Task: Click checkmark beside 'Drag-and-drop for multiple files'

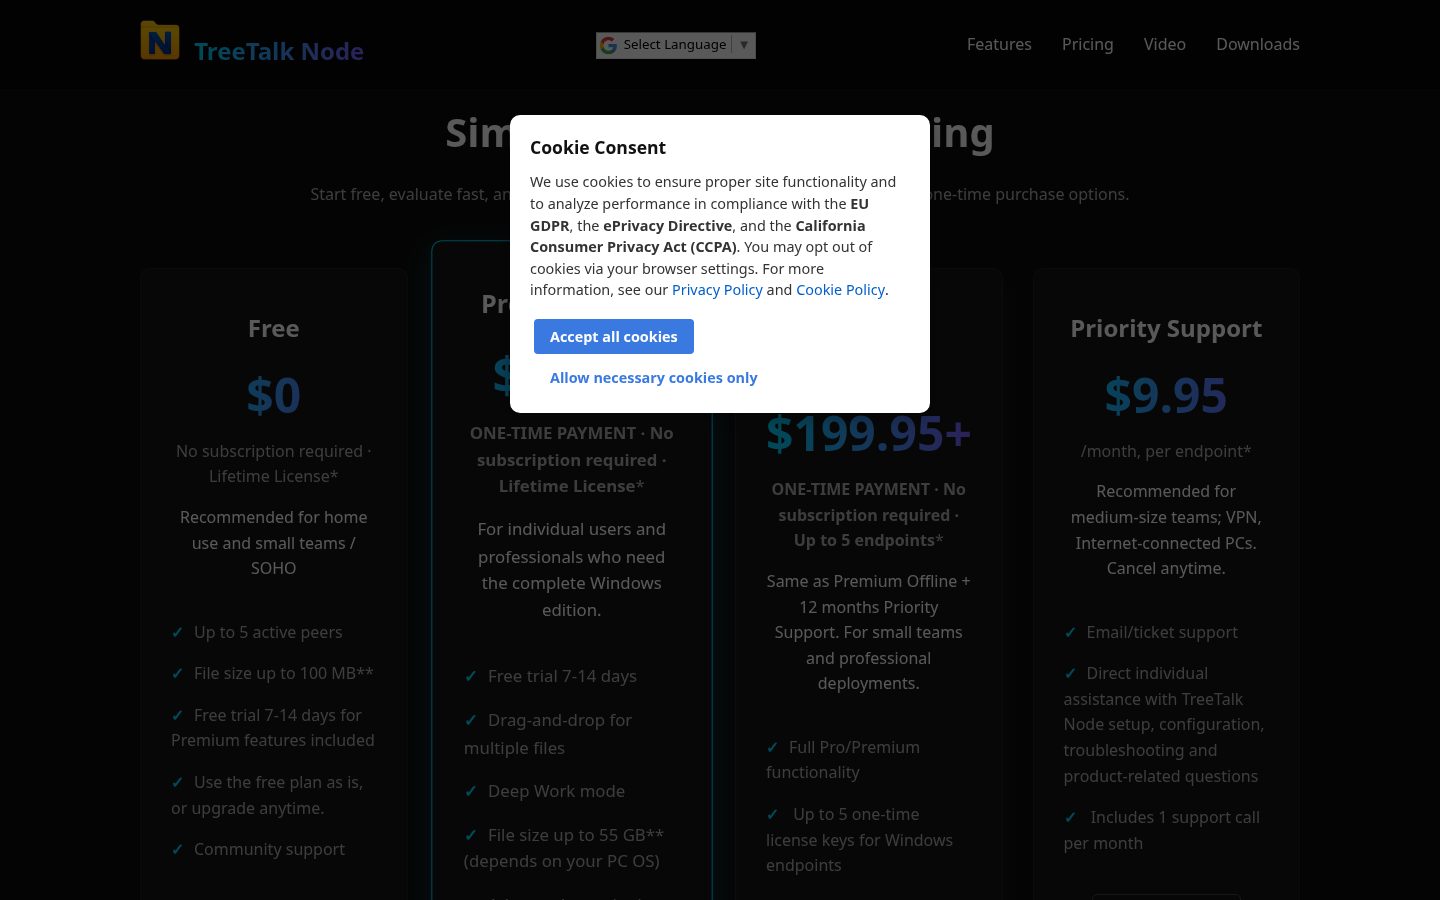Action: click(x=470, y=721)
